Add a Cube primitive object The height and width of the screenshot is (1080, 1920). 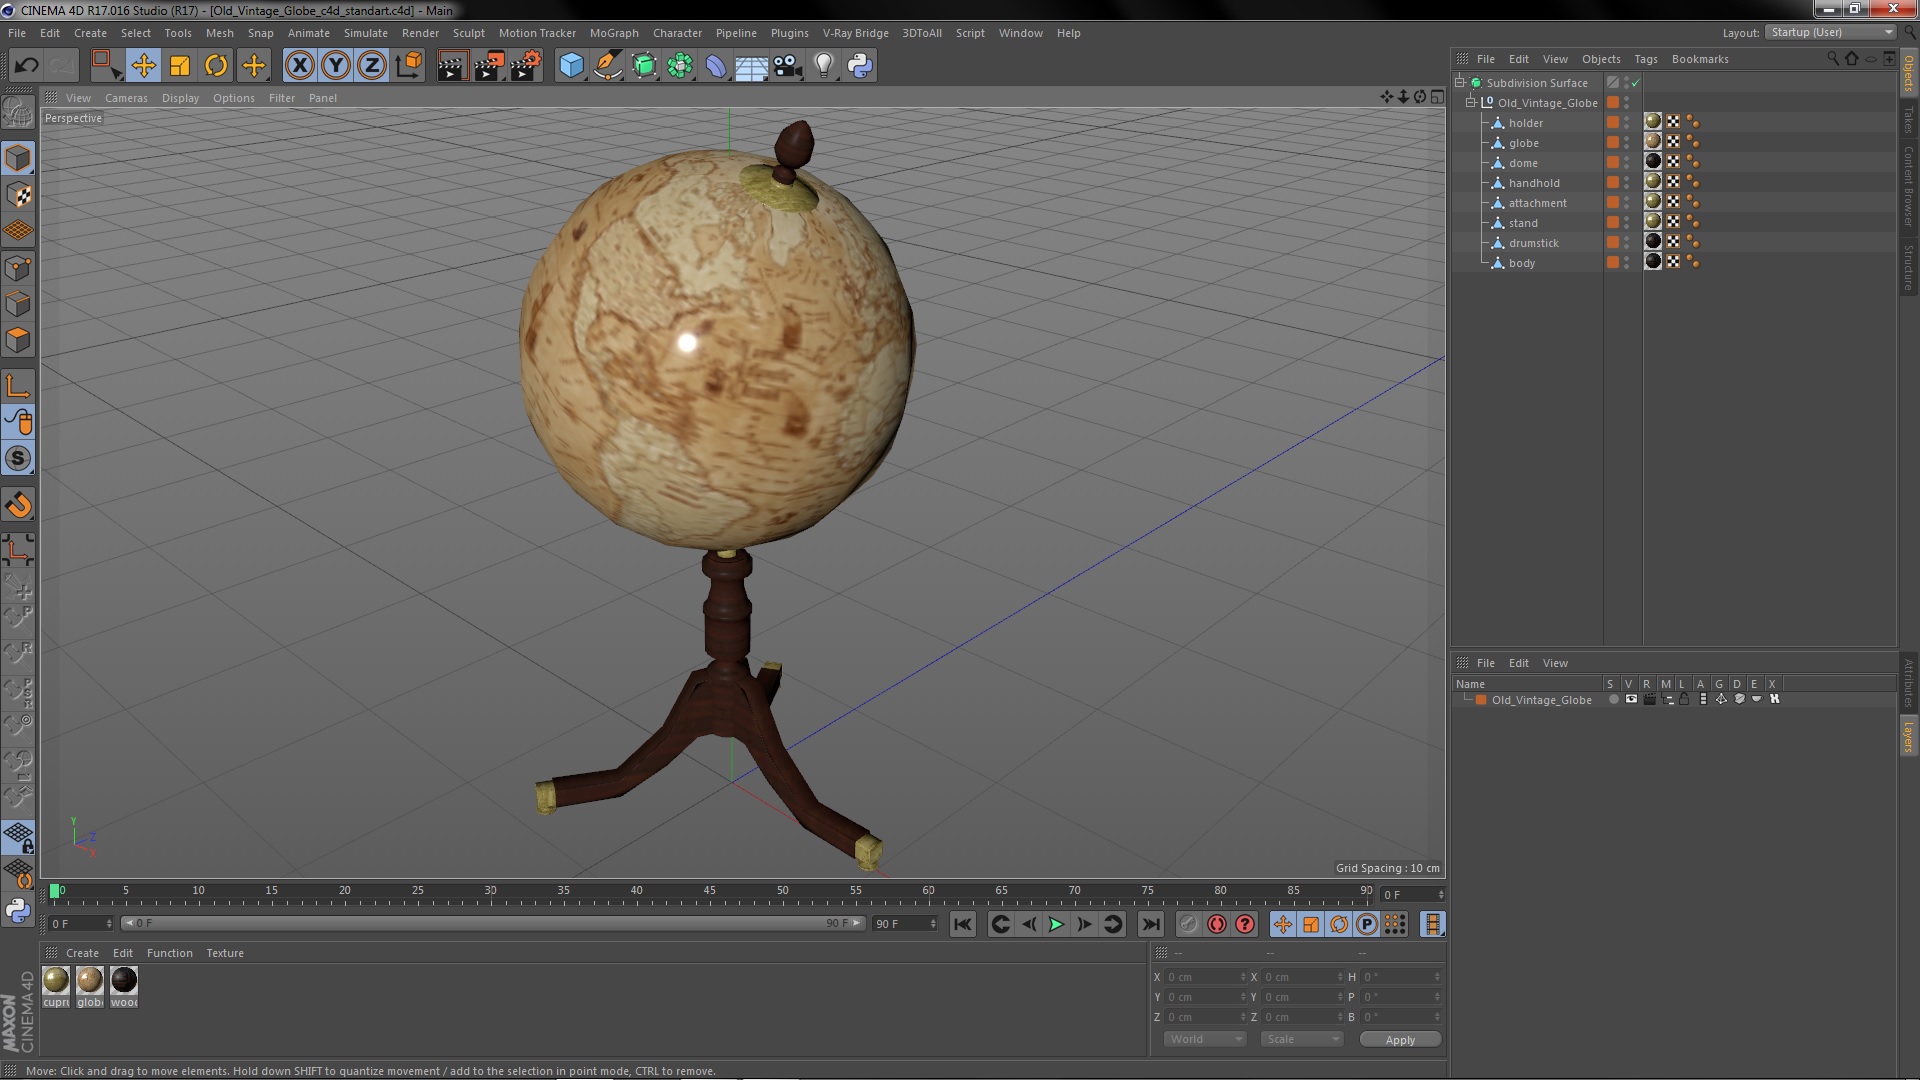pyautogui.click(x=571, y=66)
